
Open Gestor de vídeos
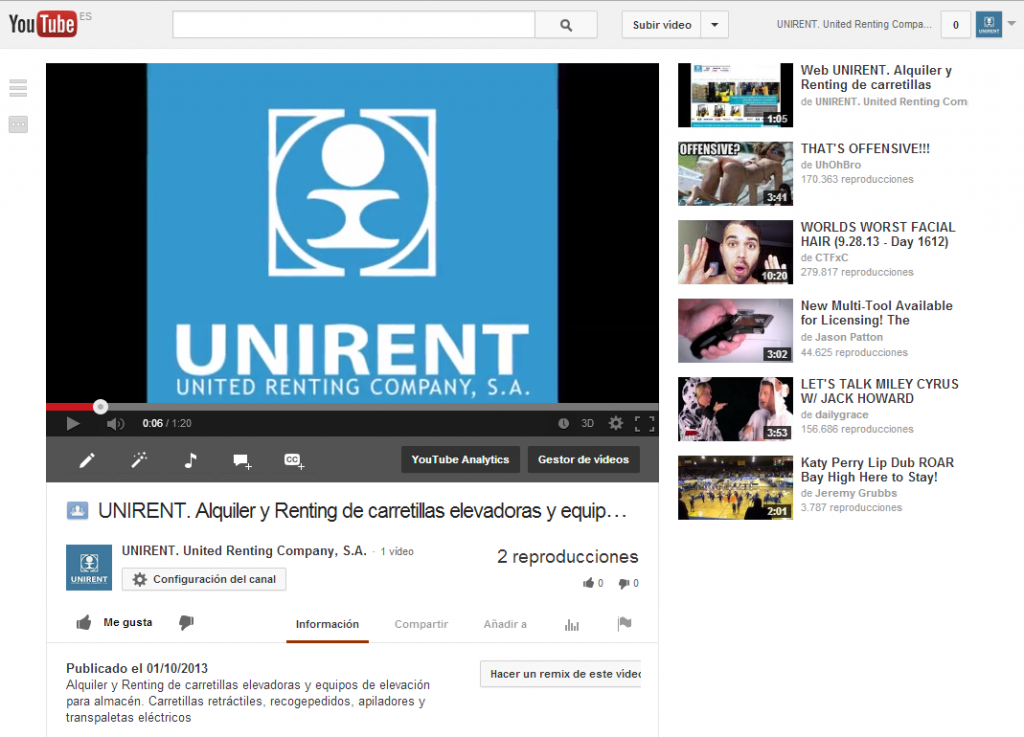tap(583, 460)
